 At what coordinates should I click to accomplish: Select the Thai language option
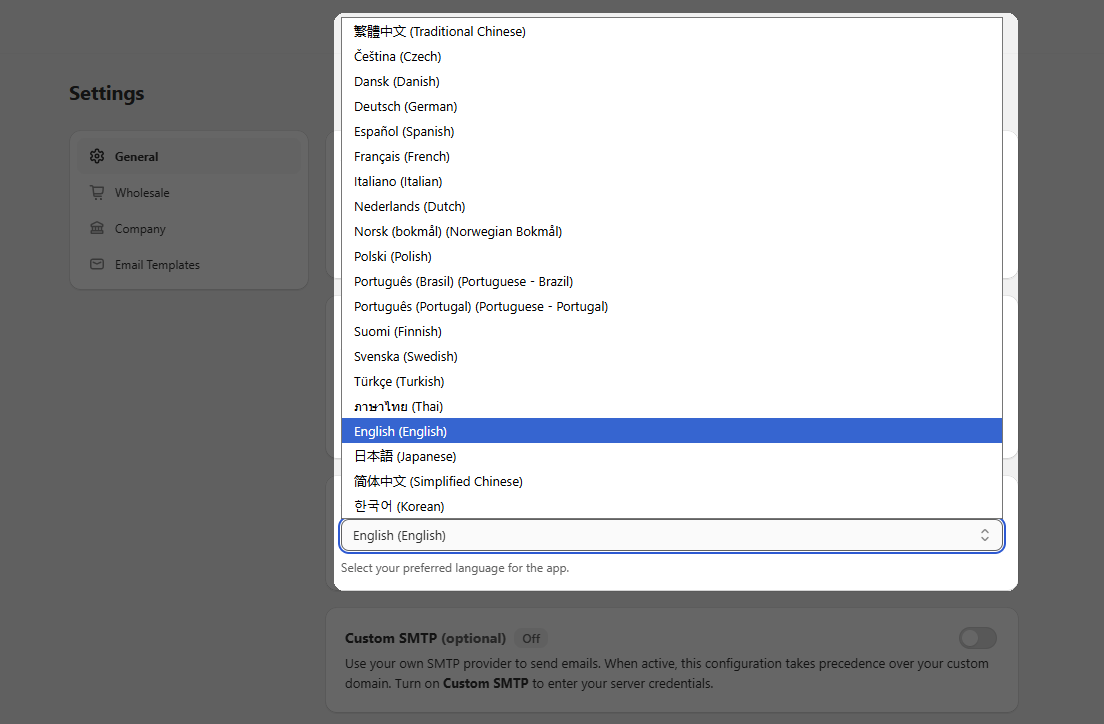(x=672, y=406)
